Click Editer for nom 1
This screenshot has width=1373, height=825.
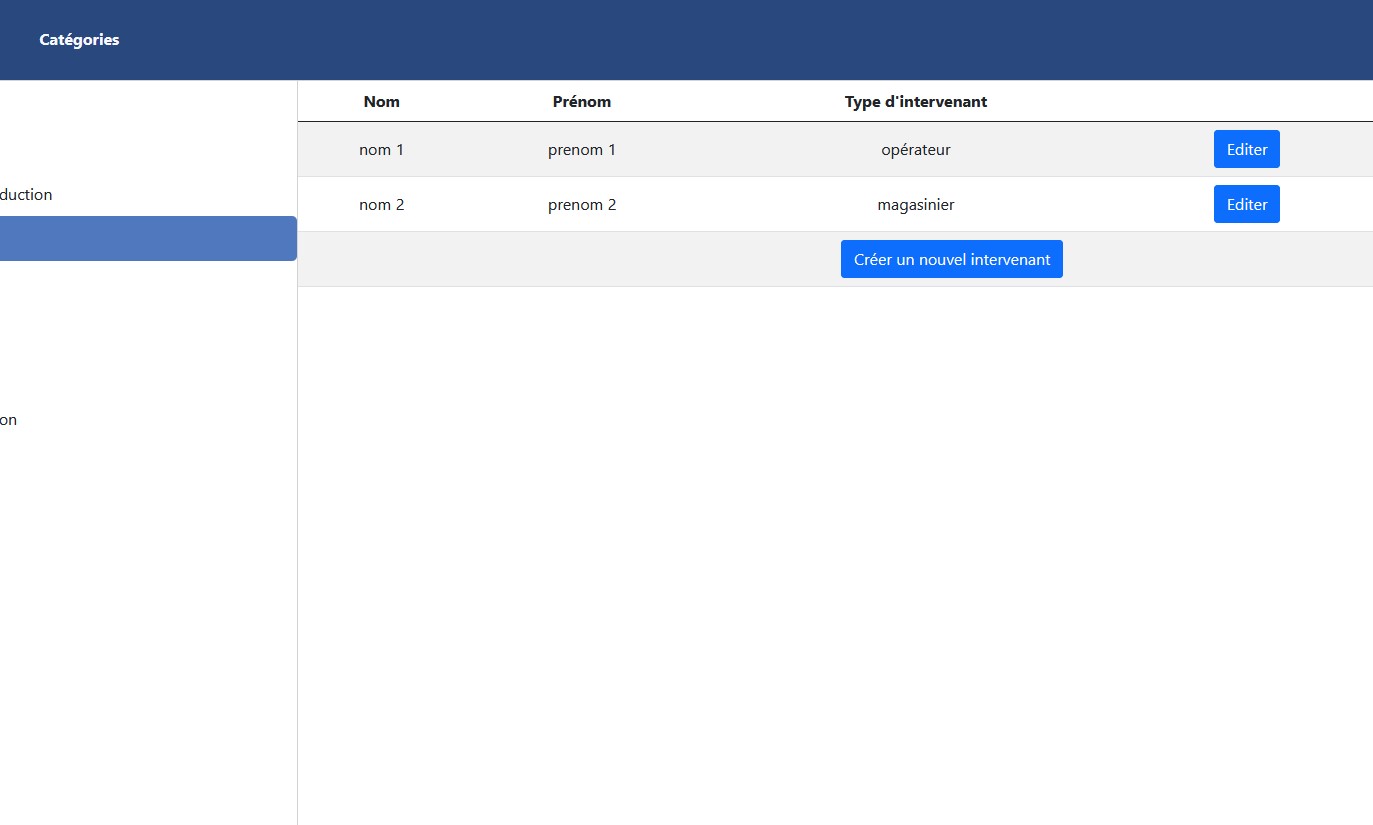click(1246, 150)
